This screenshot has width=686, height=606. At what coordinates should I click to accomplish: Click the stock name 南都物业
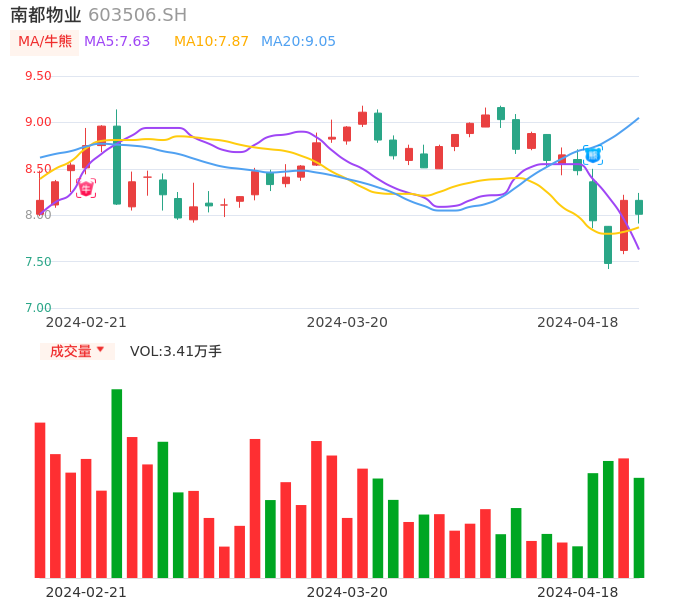click(x=46, y=15)
